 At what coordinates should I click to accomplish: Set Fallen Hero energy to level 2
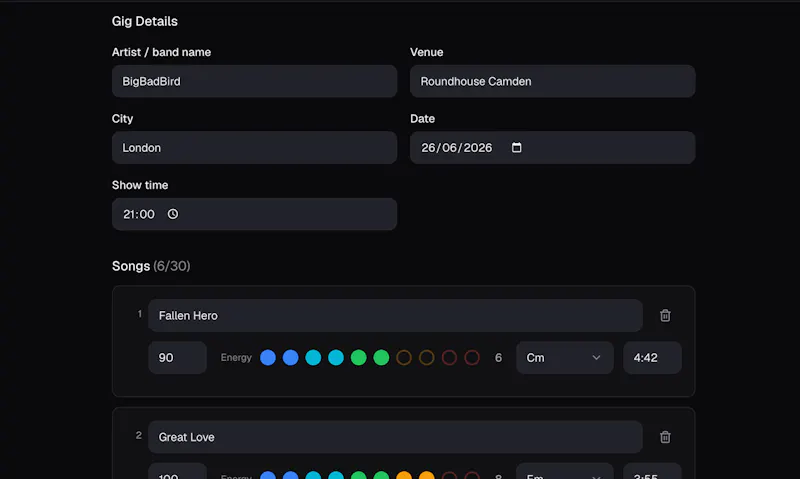[x=290, y=358]
